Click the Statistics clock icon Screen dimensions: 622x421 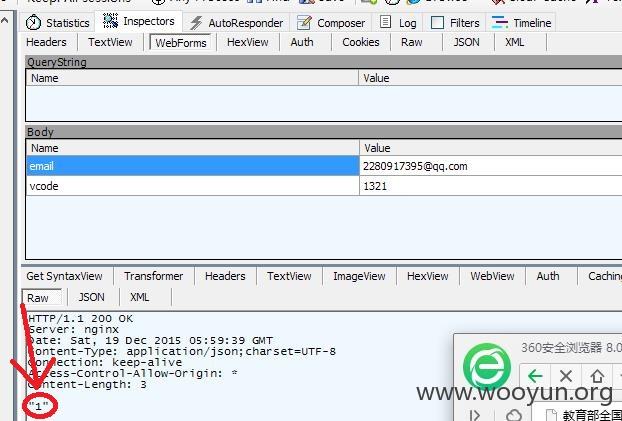pyautogui.click(x=33, y=23)
